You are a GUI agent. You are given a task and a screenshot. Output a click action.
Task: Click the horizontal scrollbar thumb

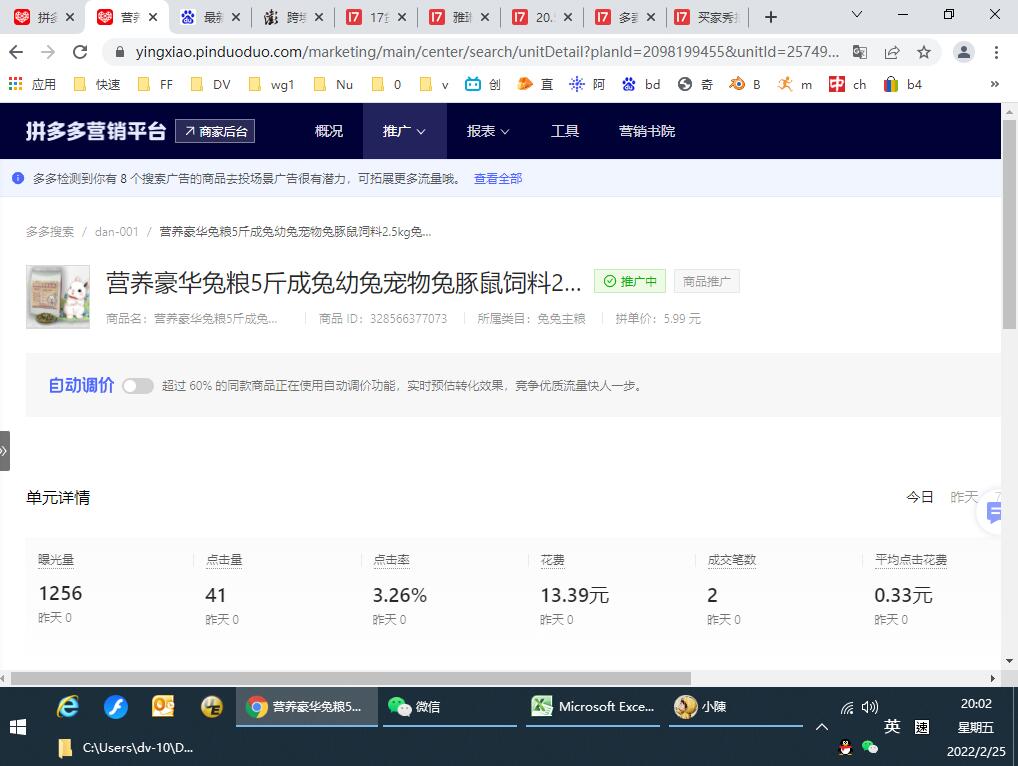(x=351, y=678)
